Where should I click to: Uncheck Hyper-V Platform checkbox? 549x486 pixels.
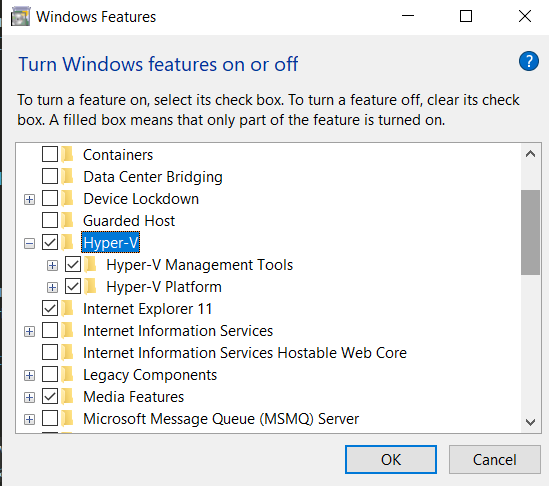pos(73,286)
